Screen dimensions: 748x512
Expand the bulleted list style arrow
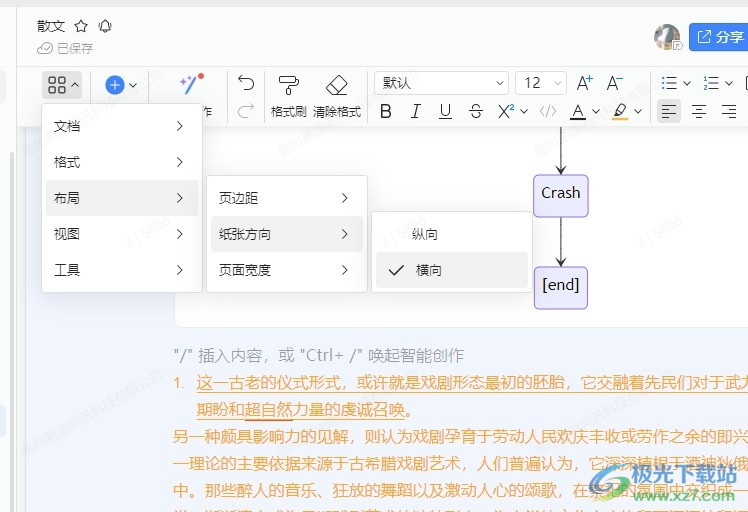click(x=687, y=83)
